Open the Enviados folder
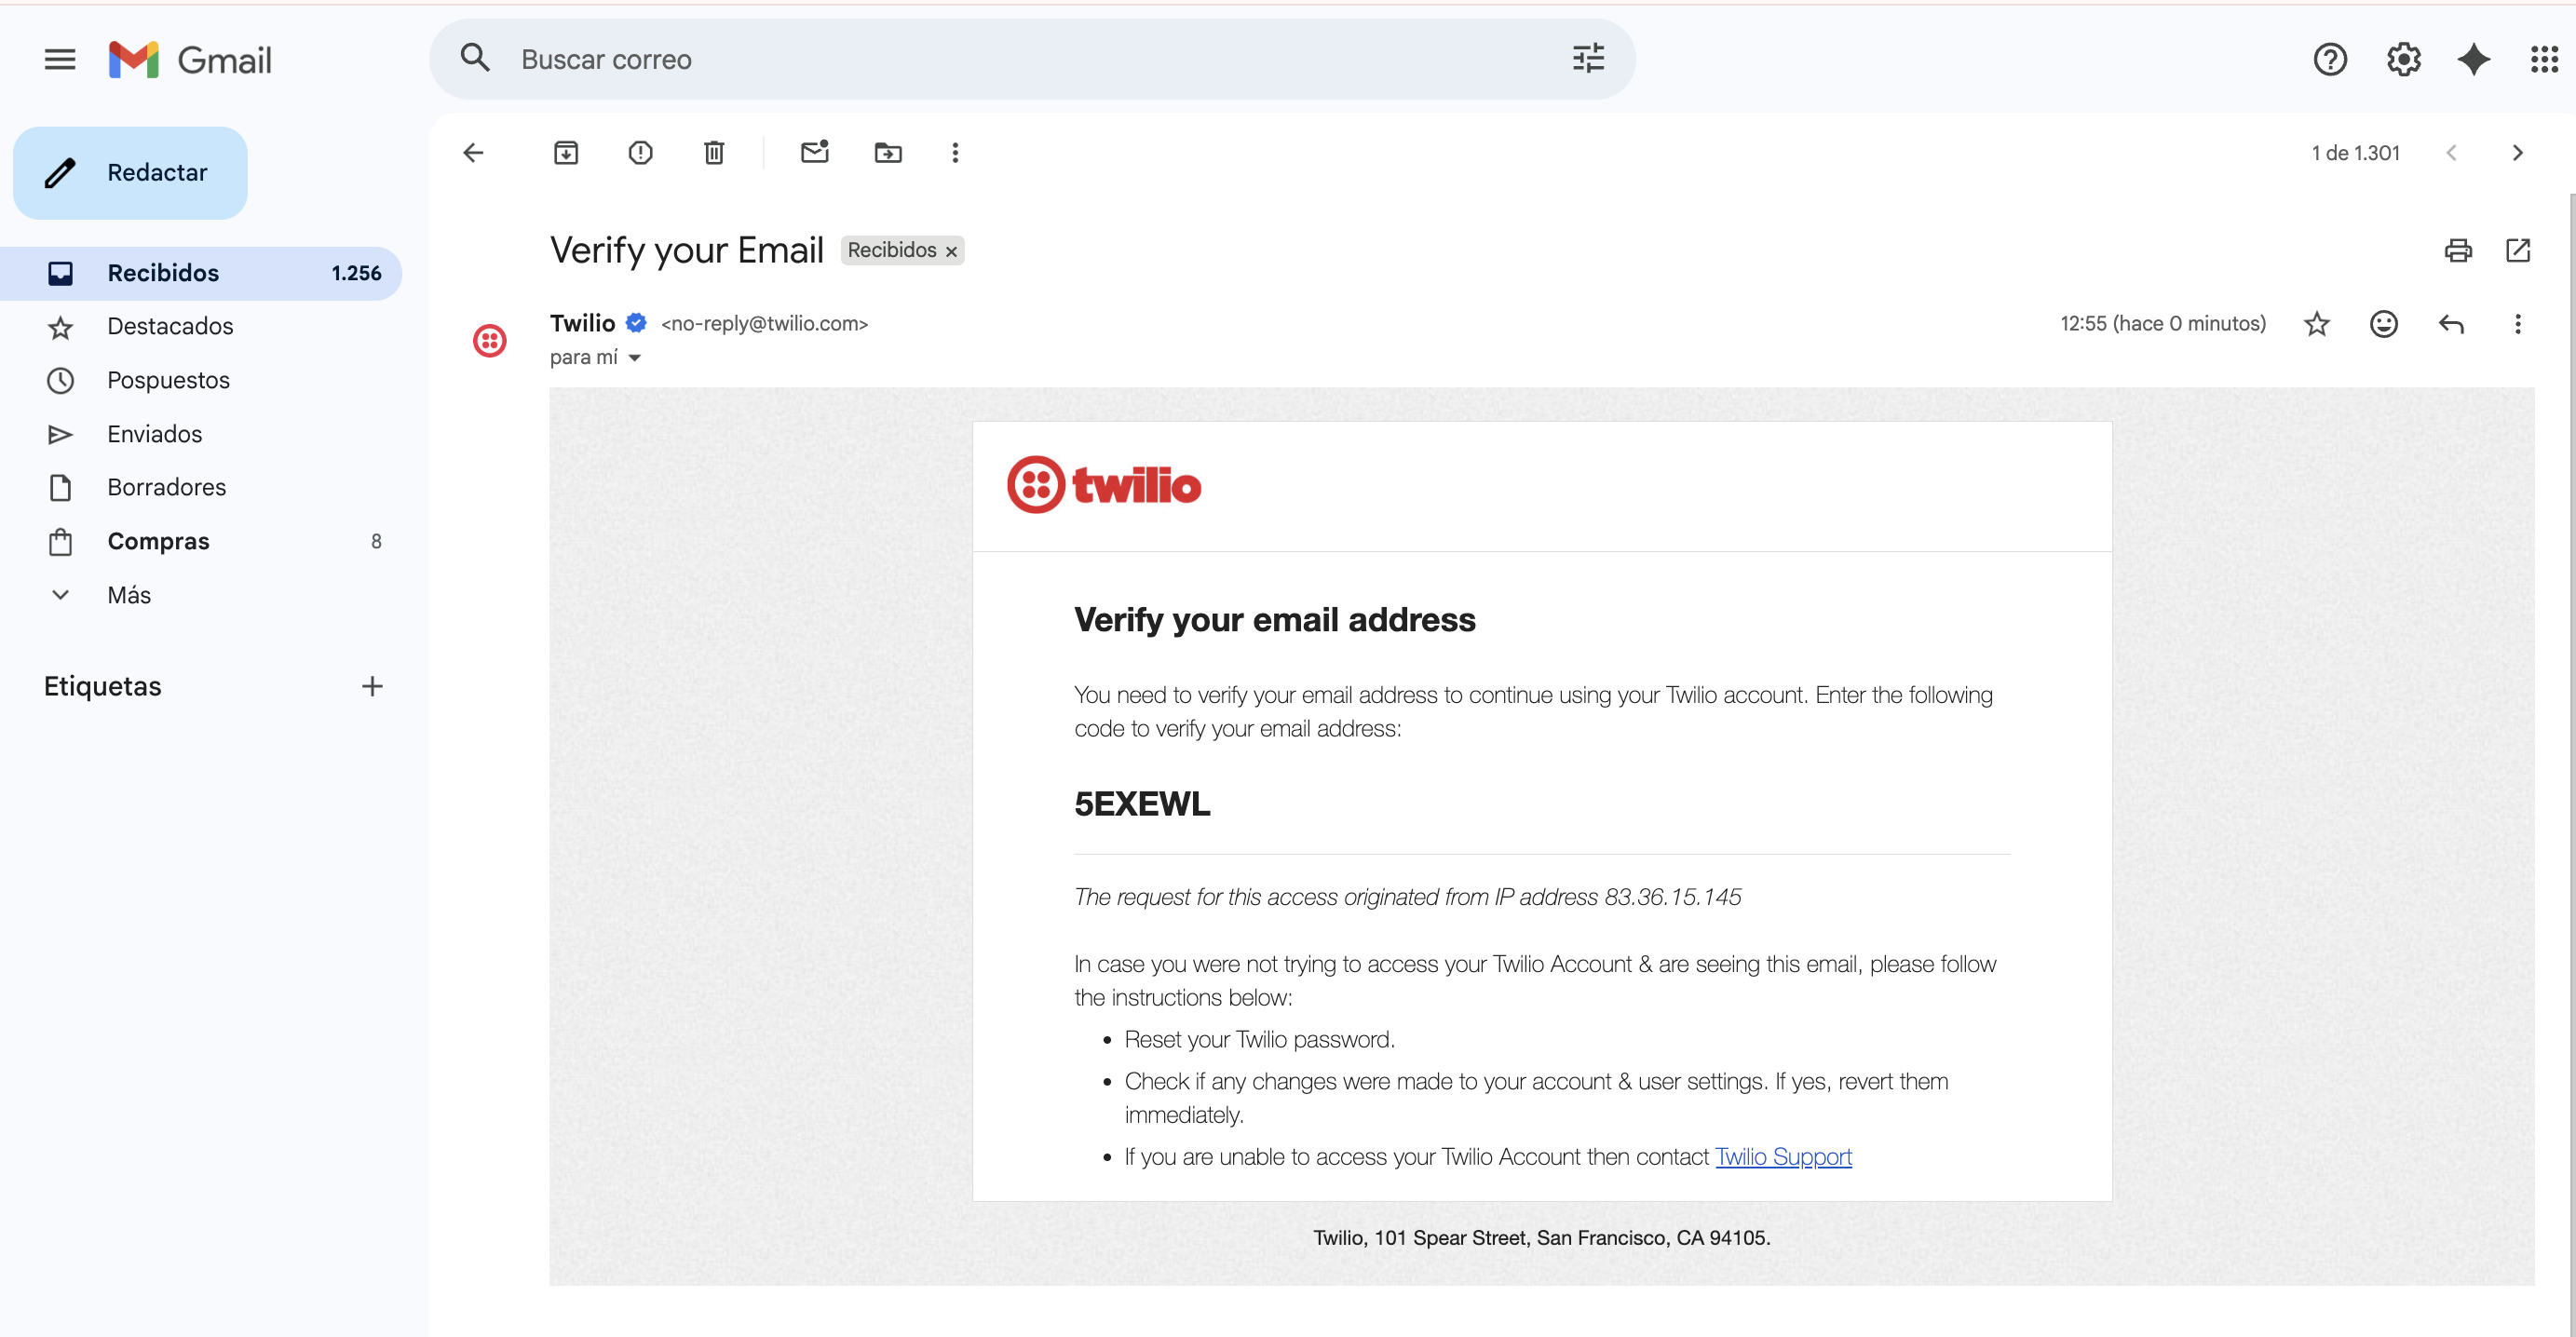2576x1337 pixels. (155, 434)
